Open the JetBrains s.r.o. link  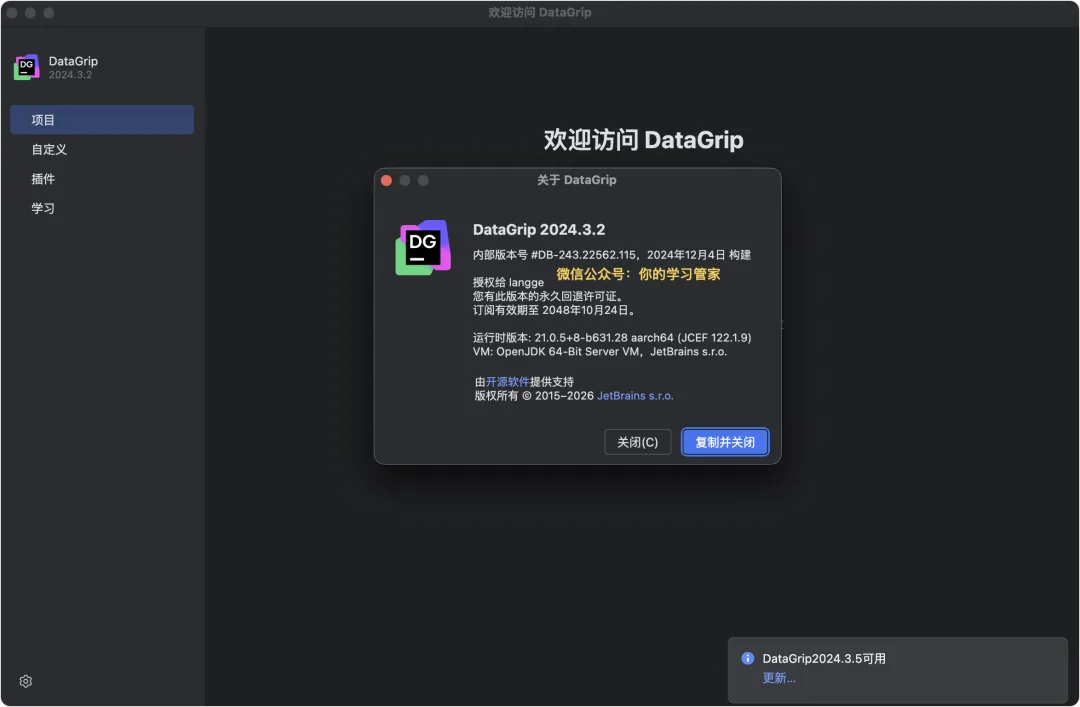[x=635, y=396]
